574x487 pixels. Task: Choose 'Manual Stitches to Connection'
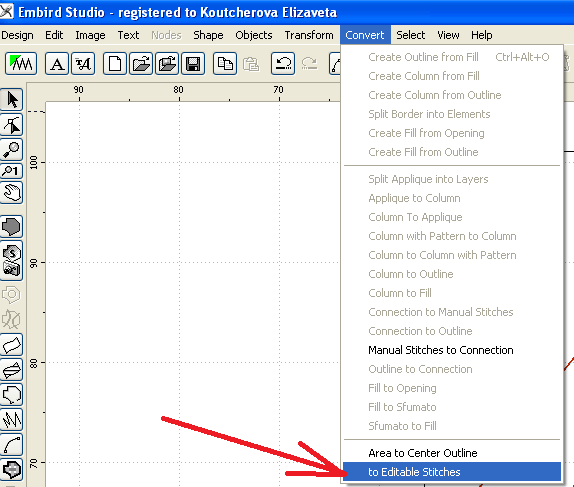[x=452, y=350]
